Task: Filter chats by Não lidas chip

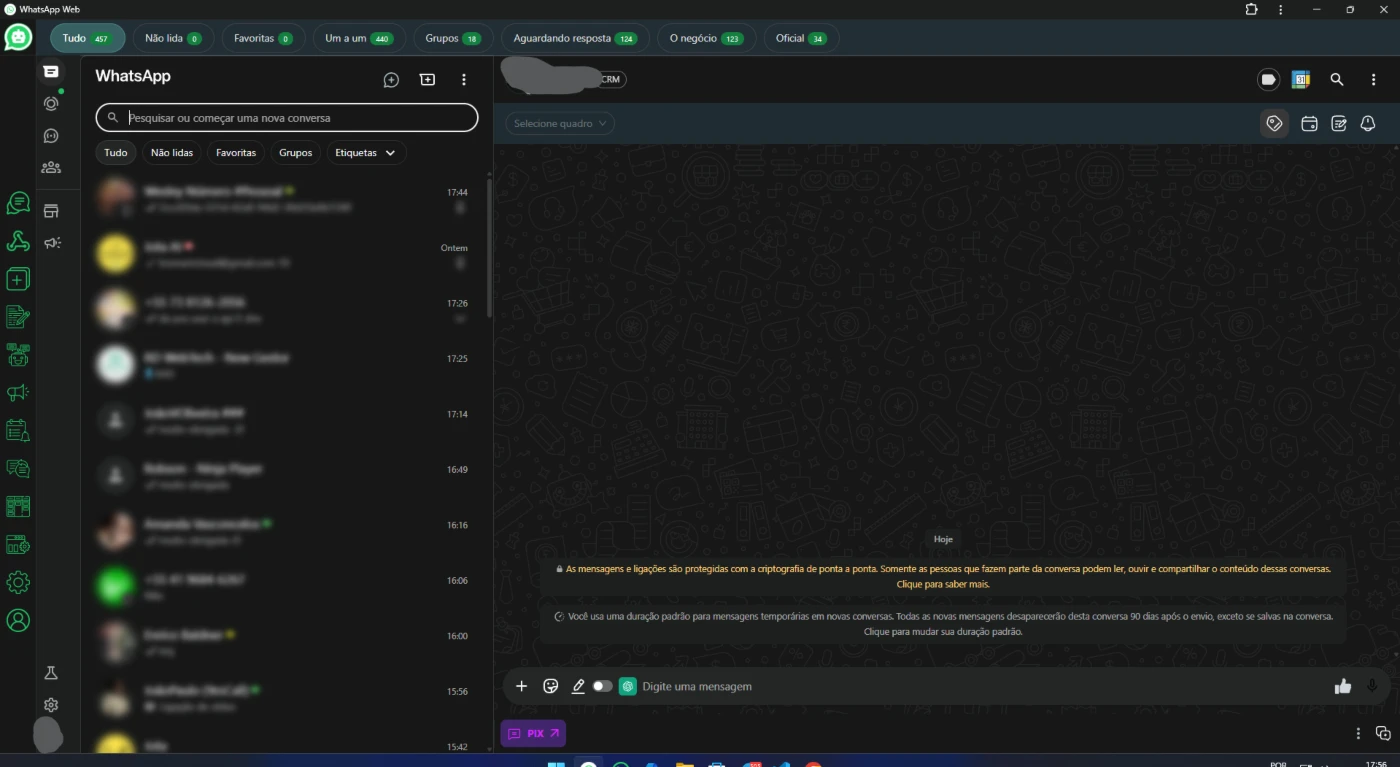Action: tap(172, 153)
